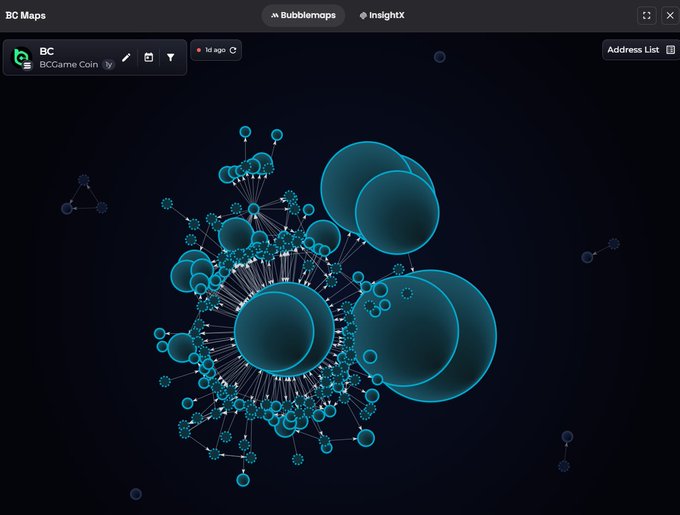
Task: Refresh map using 1d ago button
Action: click(216, 50)
